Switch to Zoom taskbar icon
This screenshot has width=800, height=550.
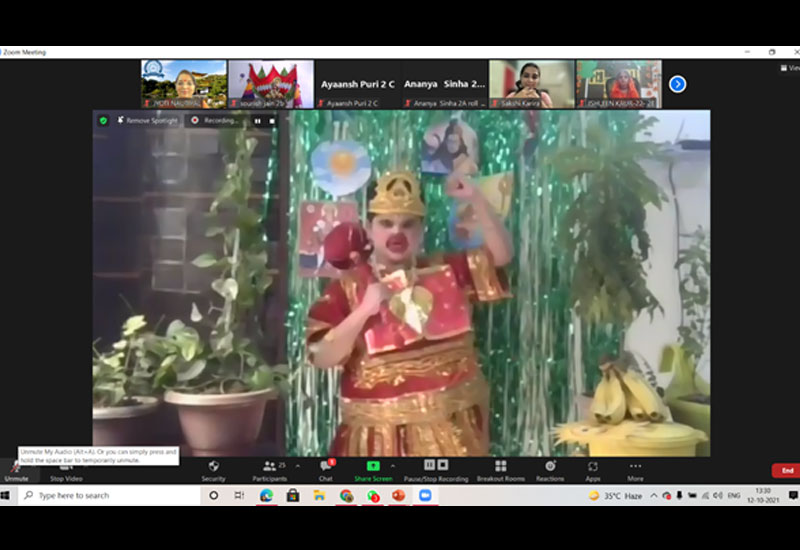426,495
